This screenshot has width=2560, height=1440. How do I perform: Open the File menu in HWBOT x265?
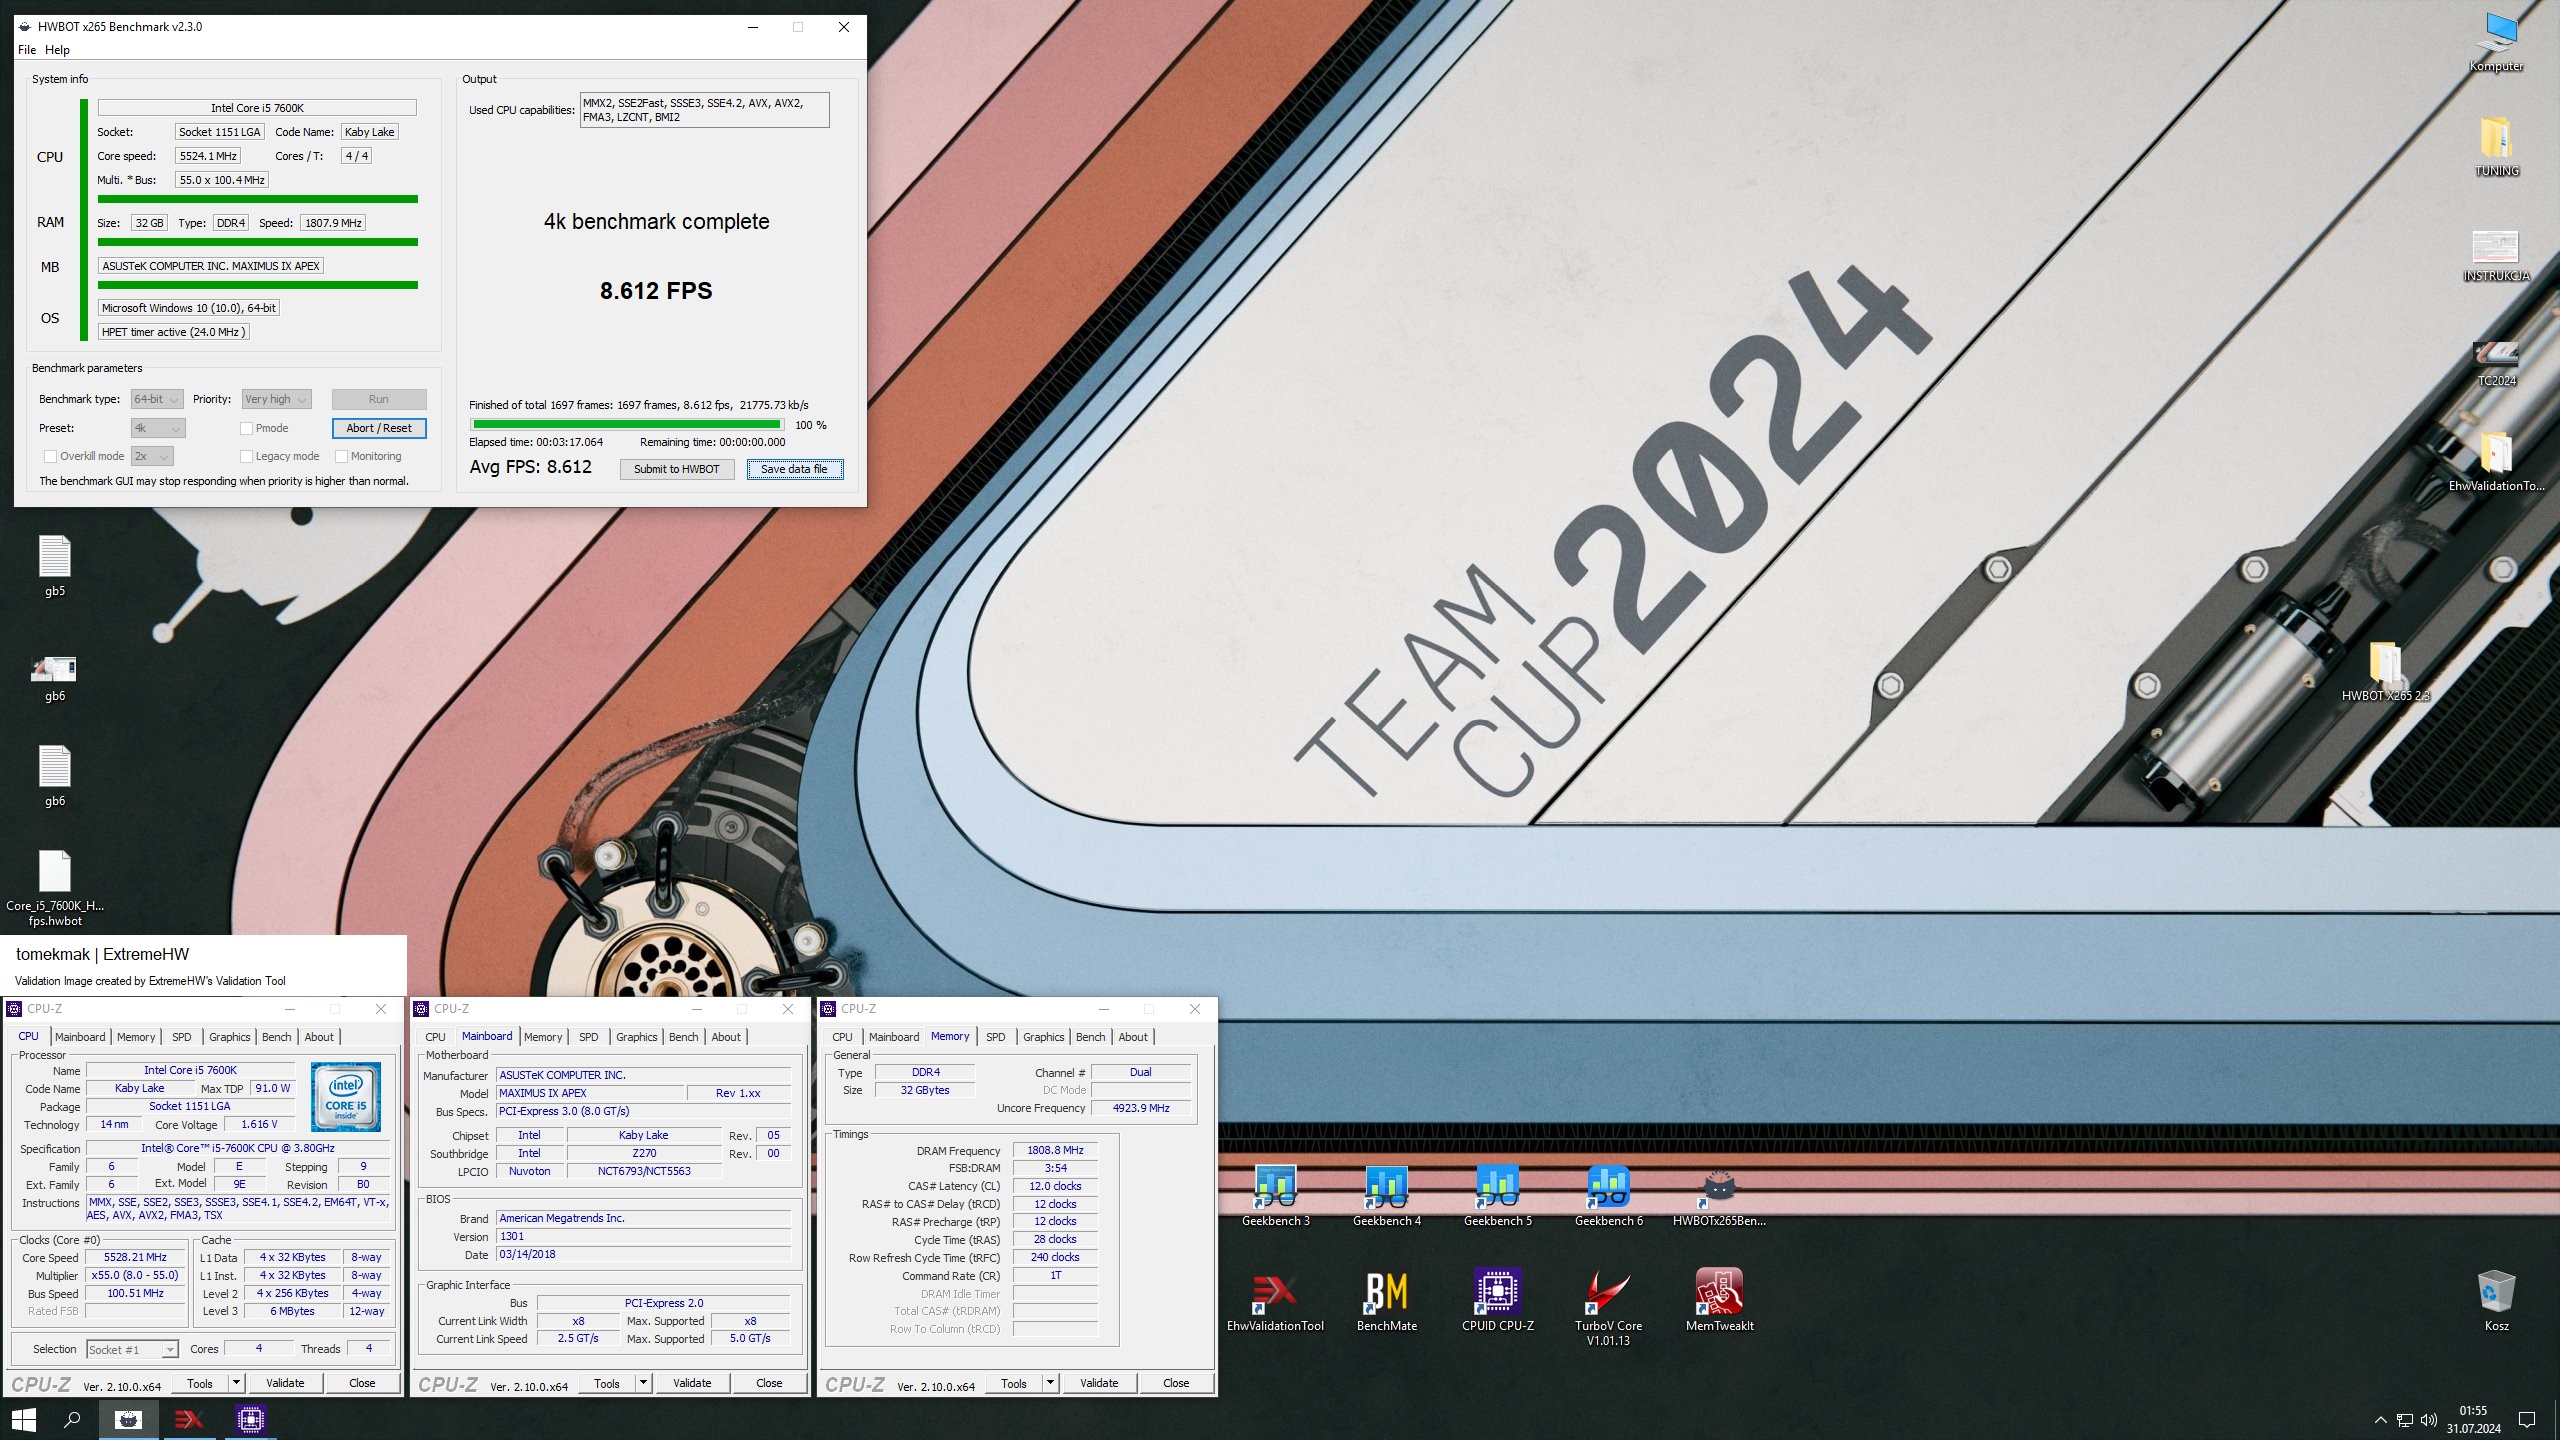point(27,50)
